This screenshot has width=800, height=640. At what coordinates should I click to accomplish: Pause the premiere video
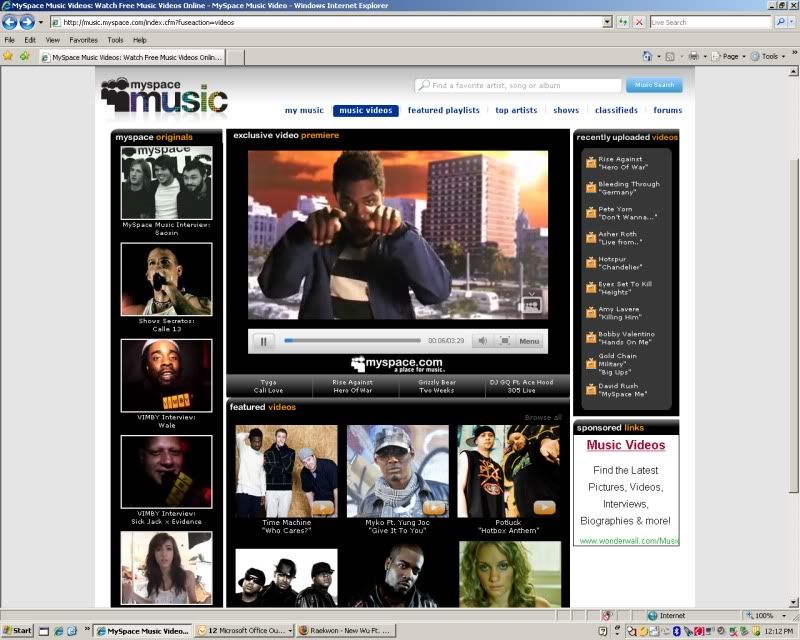(263, 341)
